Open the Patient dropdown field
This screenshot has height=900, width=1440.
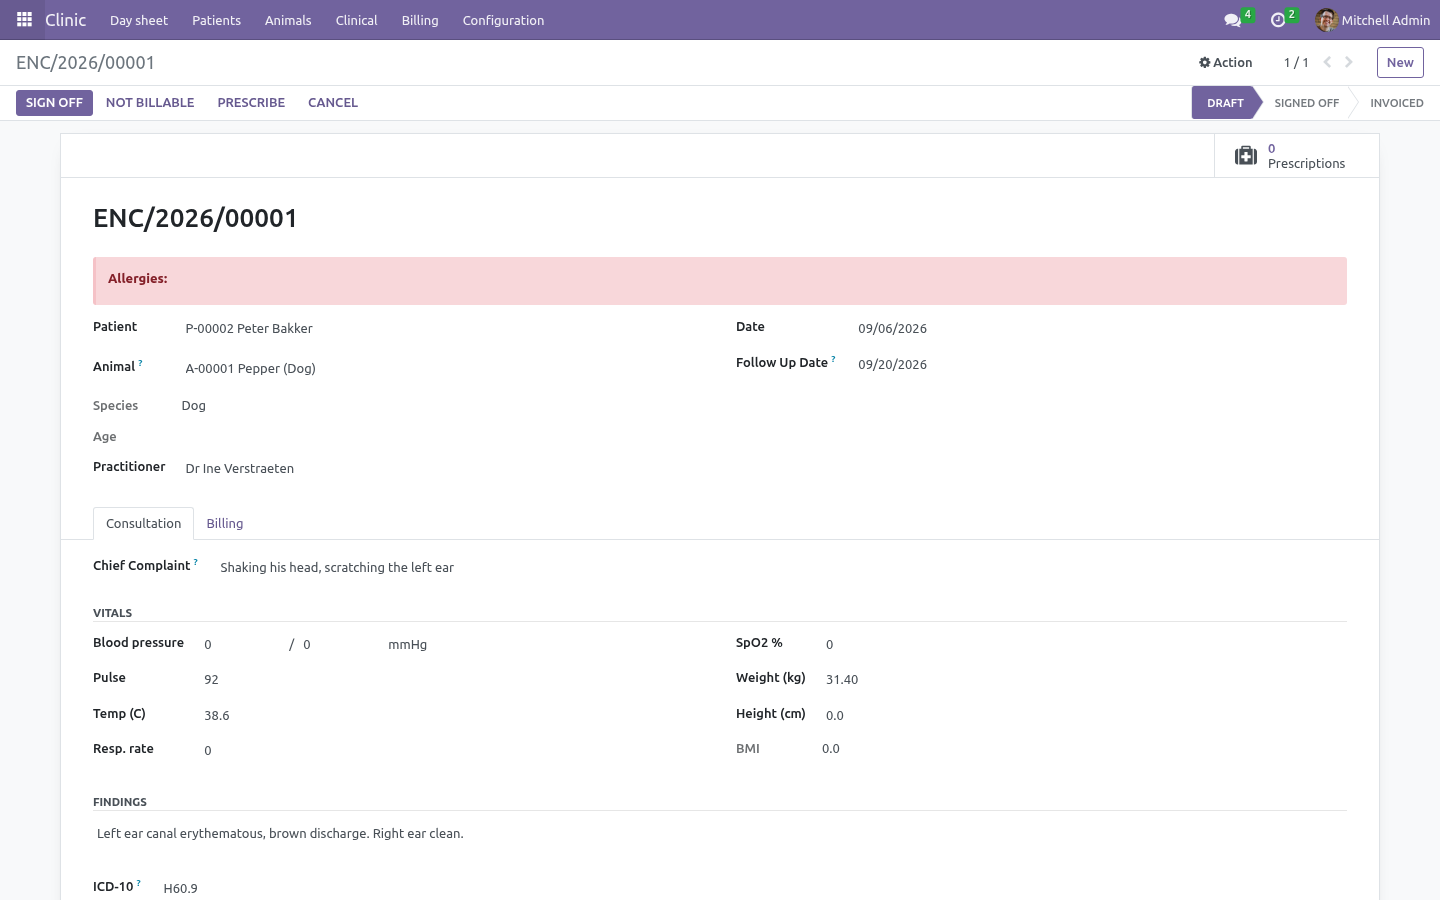[x=442, y=328]
